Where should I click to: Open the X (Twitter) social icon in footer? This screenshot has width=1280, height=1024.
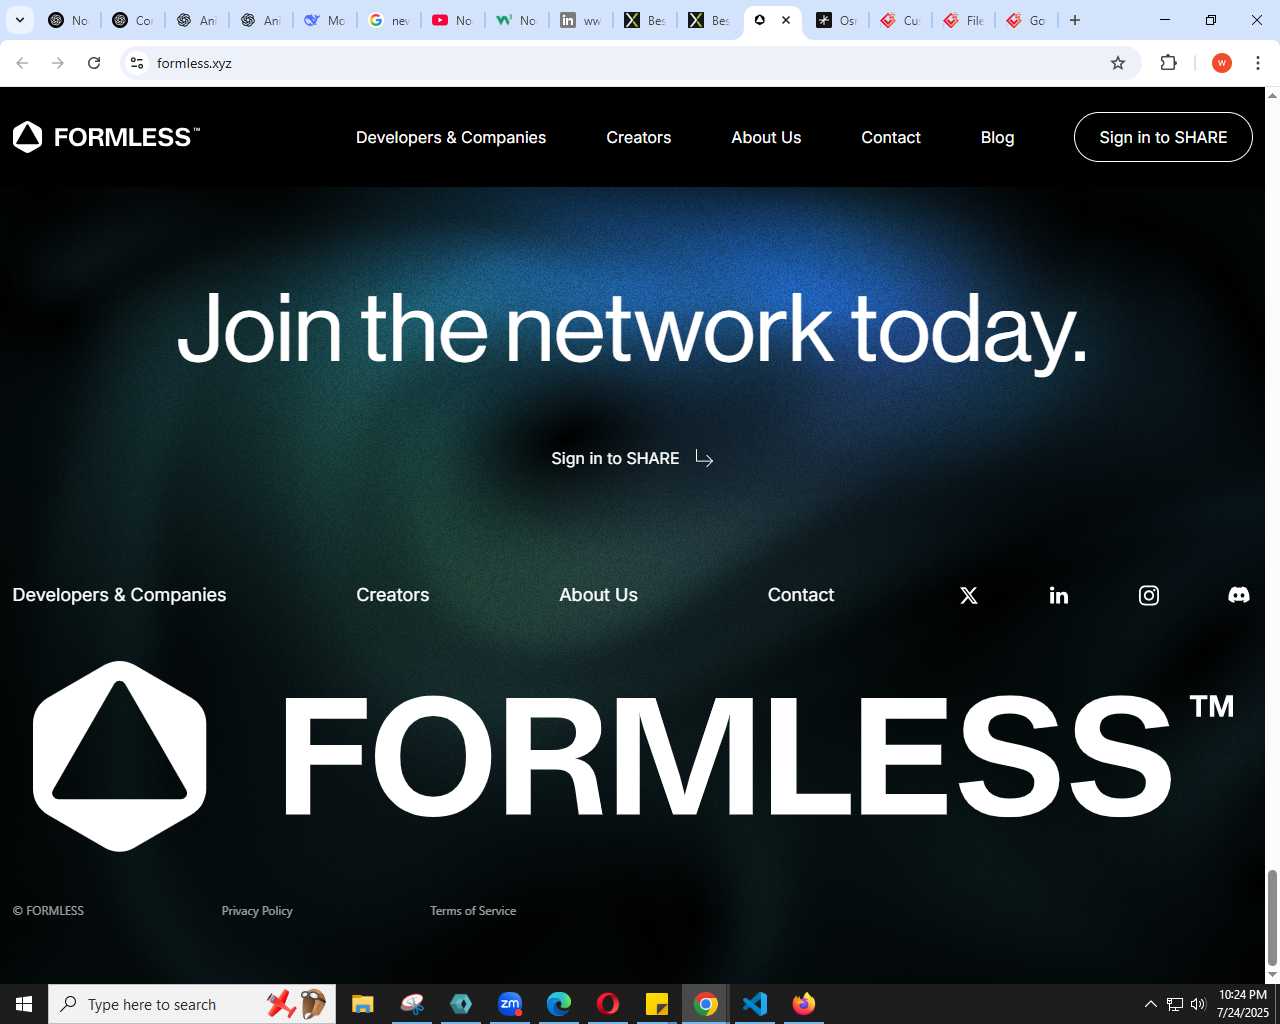(969, 596)
